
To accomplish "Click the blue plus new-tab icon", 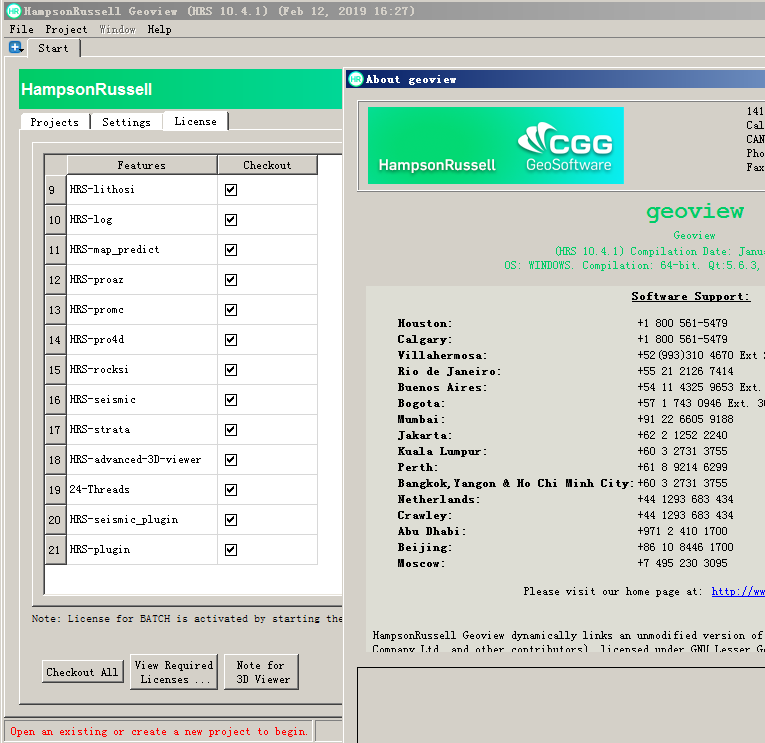I will [x=16, y=48].
